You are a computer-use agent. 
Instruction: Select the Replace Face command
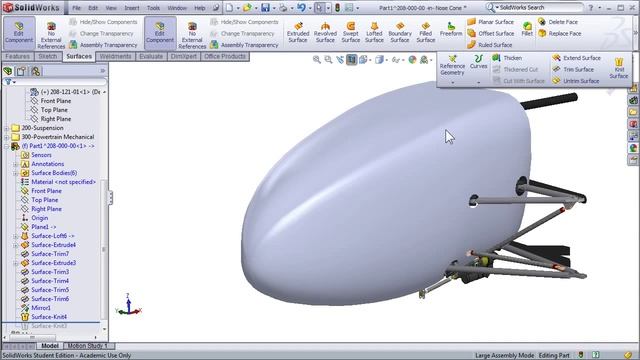[559, 33]
